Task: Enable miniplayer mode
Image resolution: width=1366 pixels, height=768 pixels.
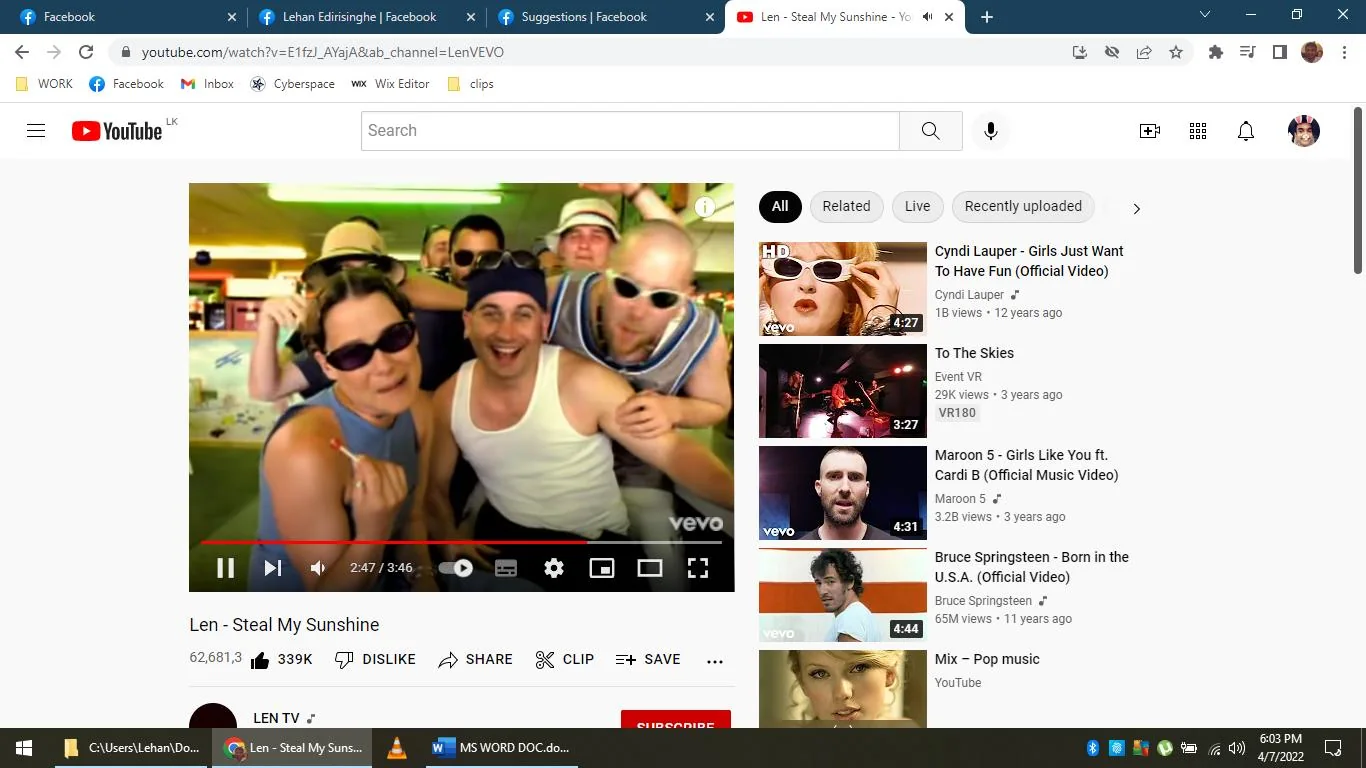Action: pos(602,568)
